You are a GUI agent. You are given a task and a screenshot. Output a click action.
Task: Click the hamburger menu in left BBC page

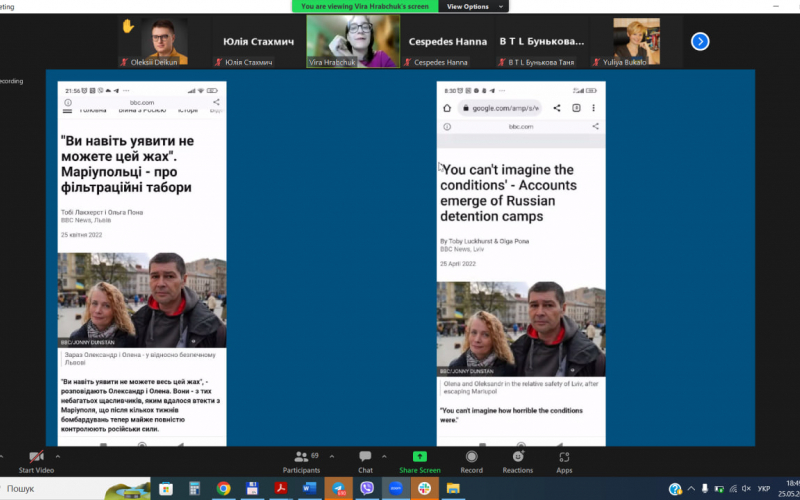[x=67, y=111]
